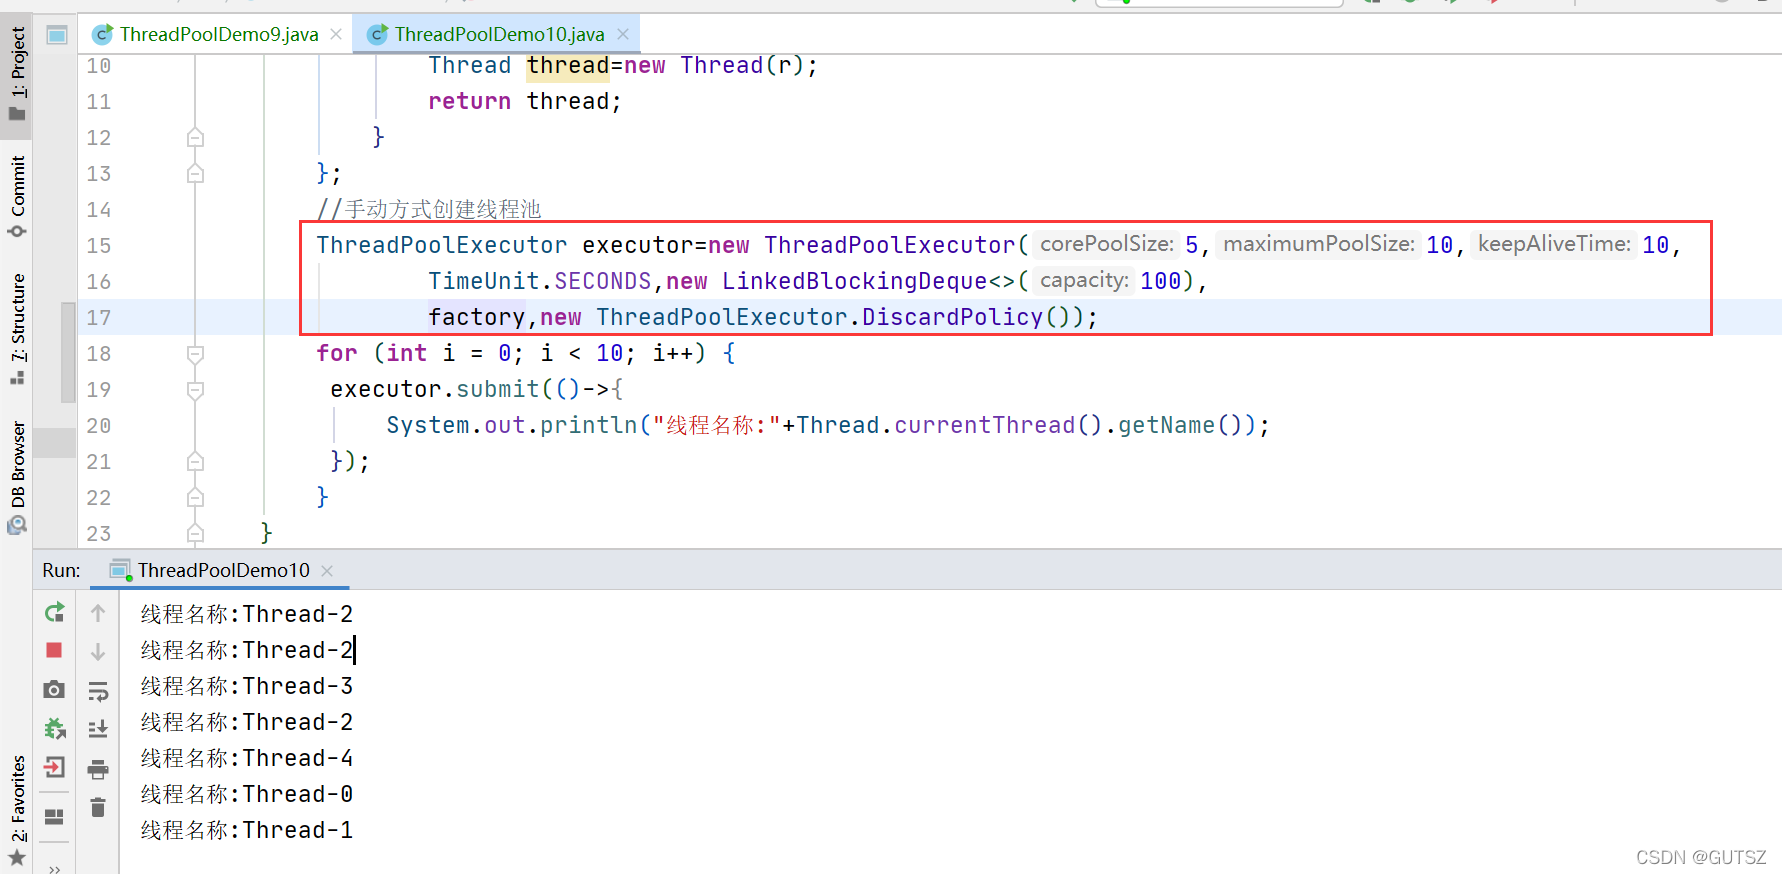
Task: Restore layout icon in Run panel
Action: pos(55,816)
